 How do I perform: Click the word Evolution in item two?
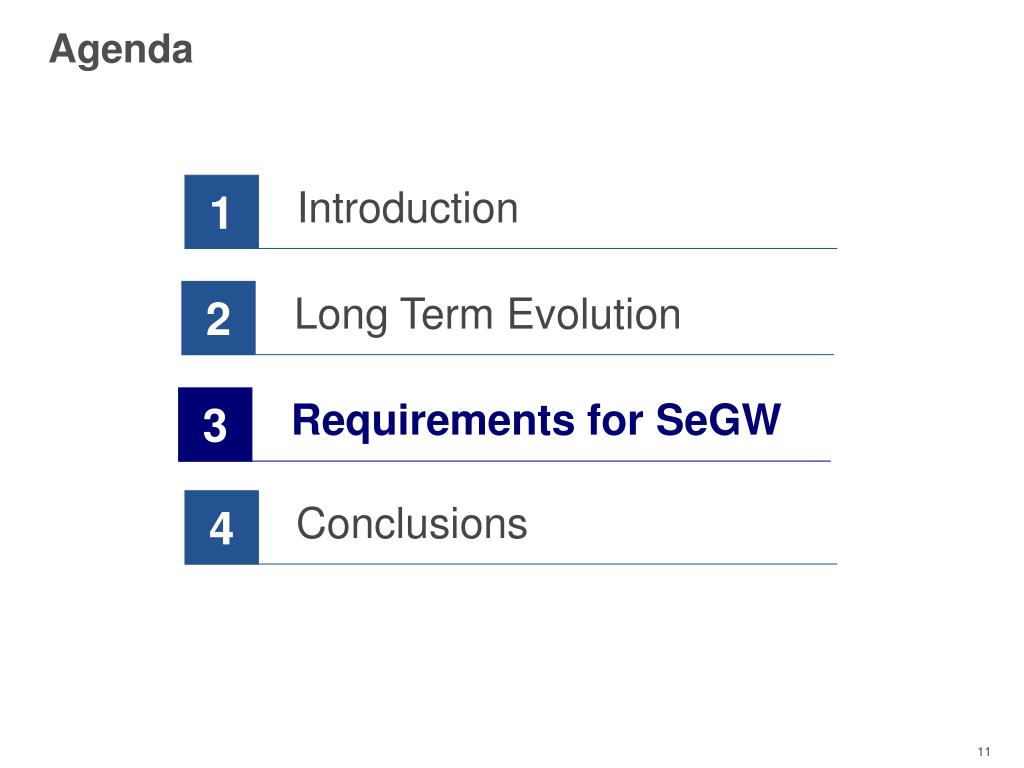(x=594, y=314)
